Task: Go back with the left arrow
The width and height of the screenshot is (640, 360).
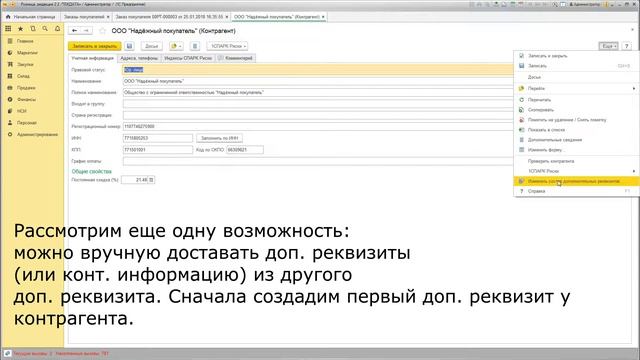Action: (74, 31)
